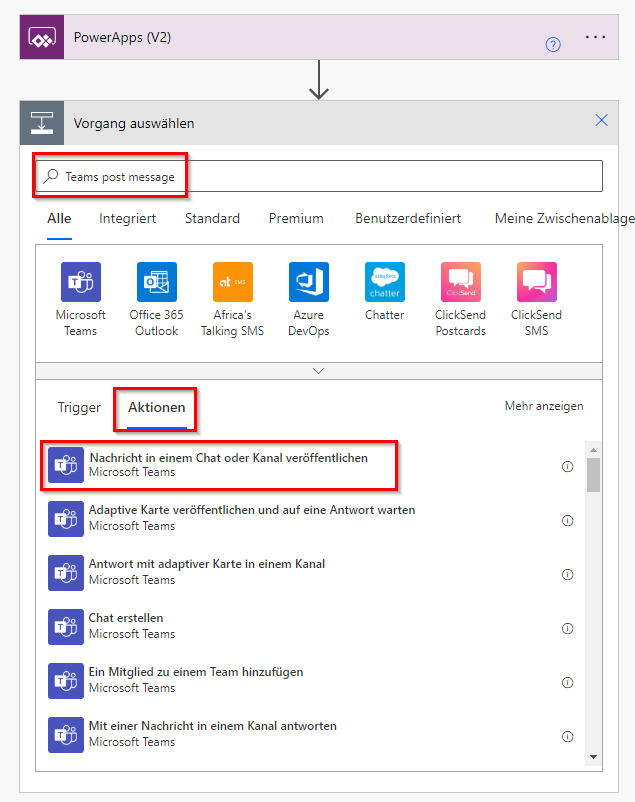Choose Mit einer Nachricht in einem Kanal antworten
This screenshot has width=635, height=802.
pos(311,735)
